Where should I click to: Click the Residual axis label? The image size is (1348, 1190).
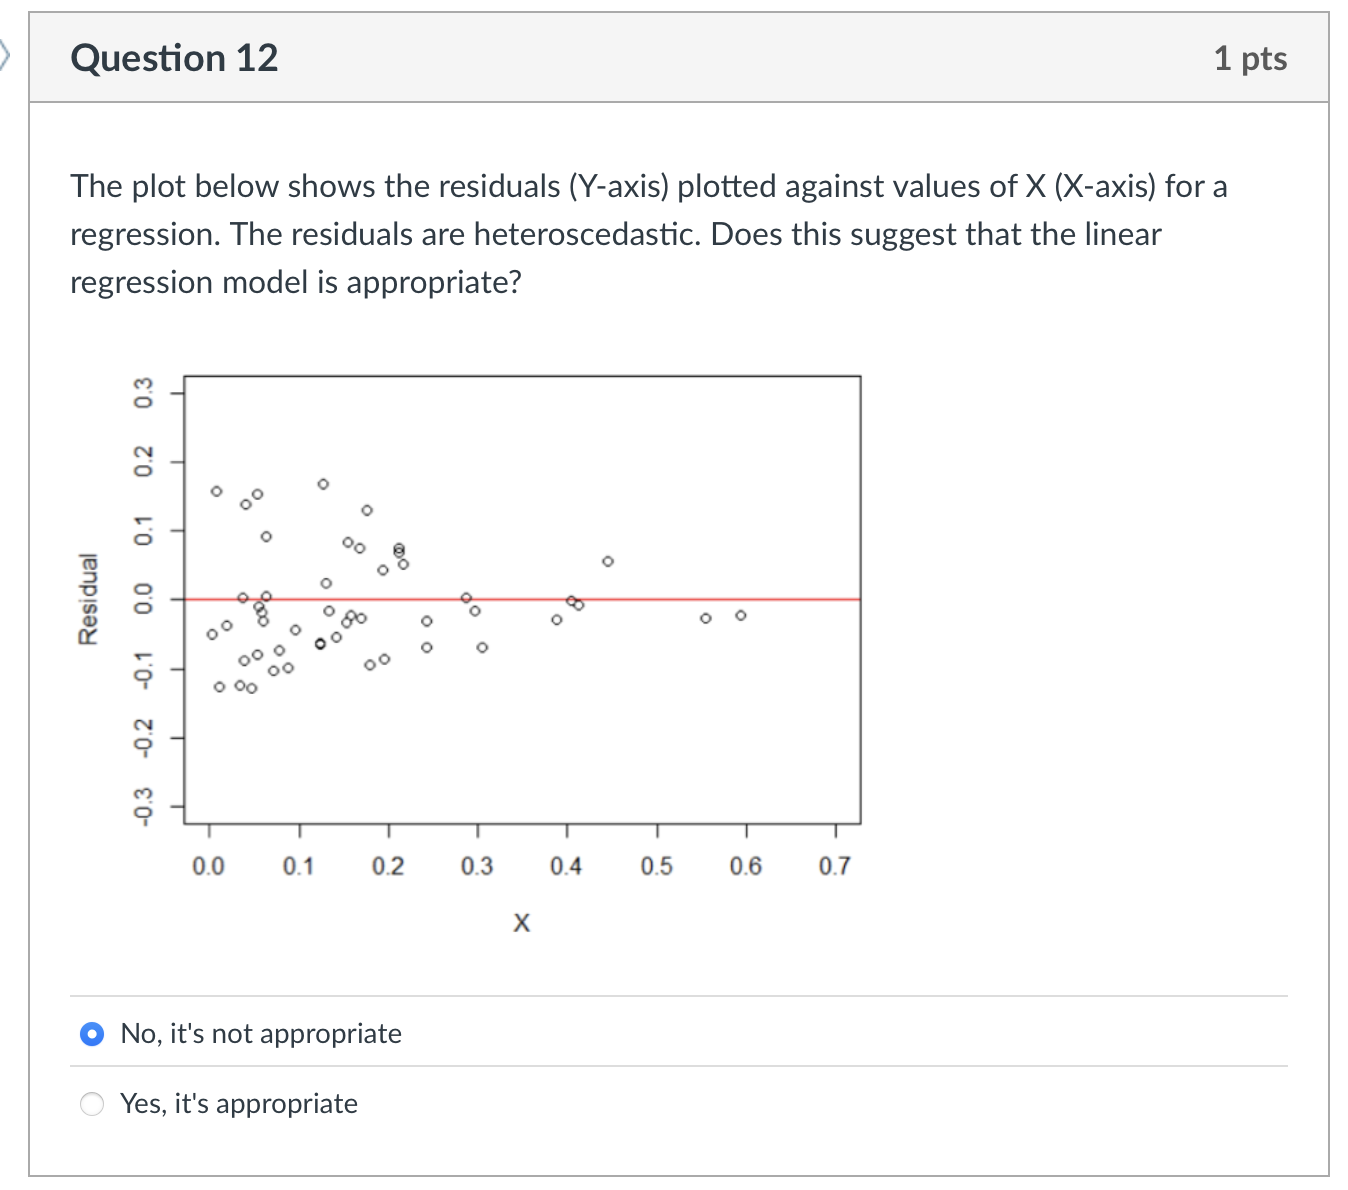[x=87, y=597]
